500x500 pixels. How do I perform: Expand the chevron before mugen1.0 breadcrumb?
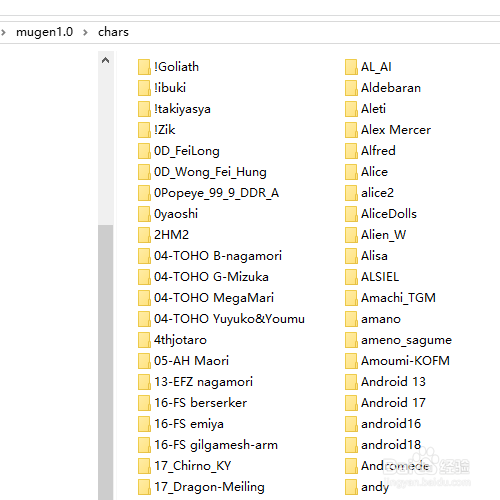[x=4, y=32]
